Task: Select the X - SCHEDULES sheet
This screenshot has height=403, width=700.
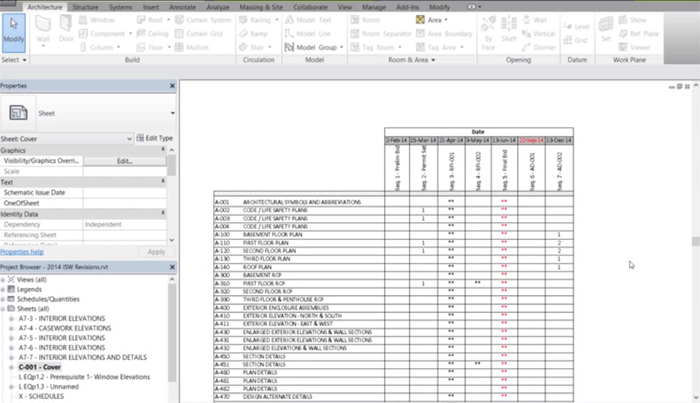Action: (x=41, y=396)
